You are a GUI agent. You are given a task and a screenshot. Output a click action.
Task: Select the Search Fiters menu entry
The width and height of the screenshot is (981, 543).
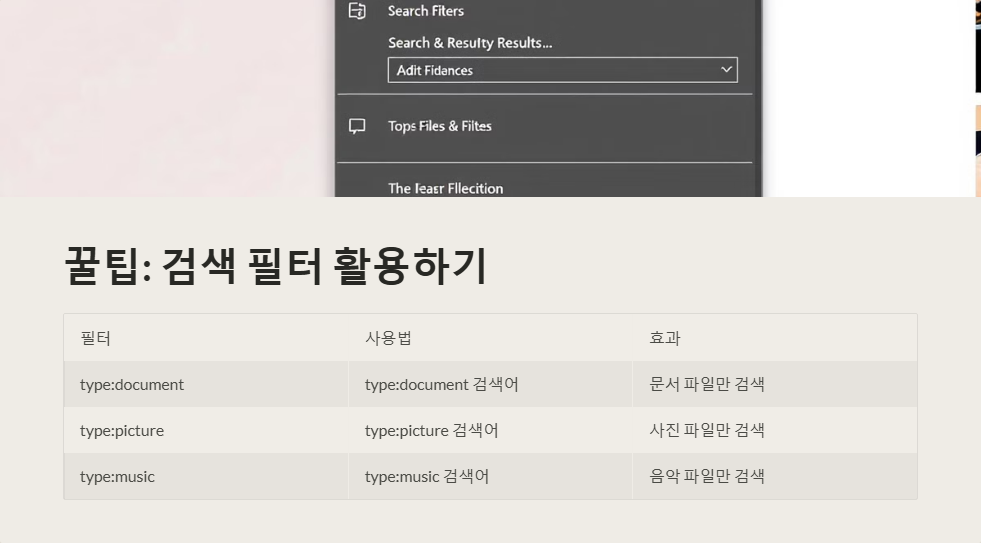point(425,11)
